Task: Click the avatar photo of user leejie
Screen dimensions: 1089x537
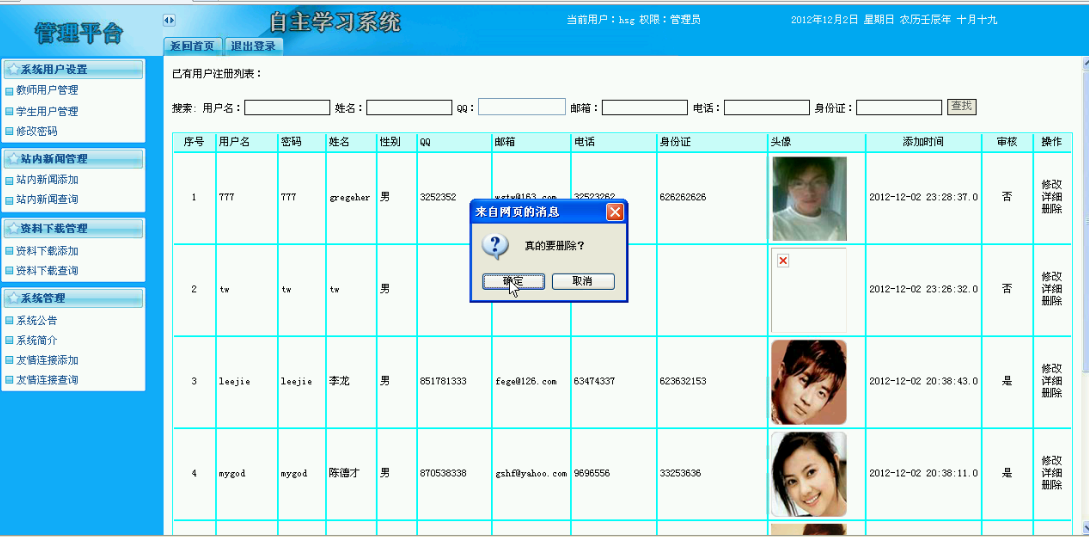Action: click(x=809, y=382)
